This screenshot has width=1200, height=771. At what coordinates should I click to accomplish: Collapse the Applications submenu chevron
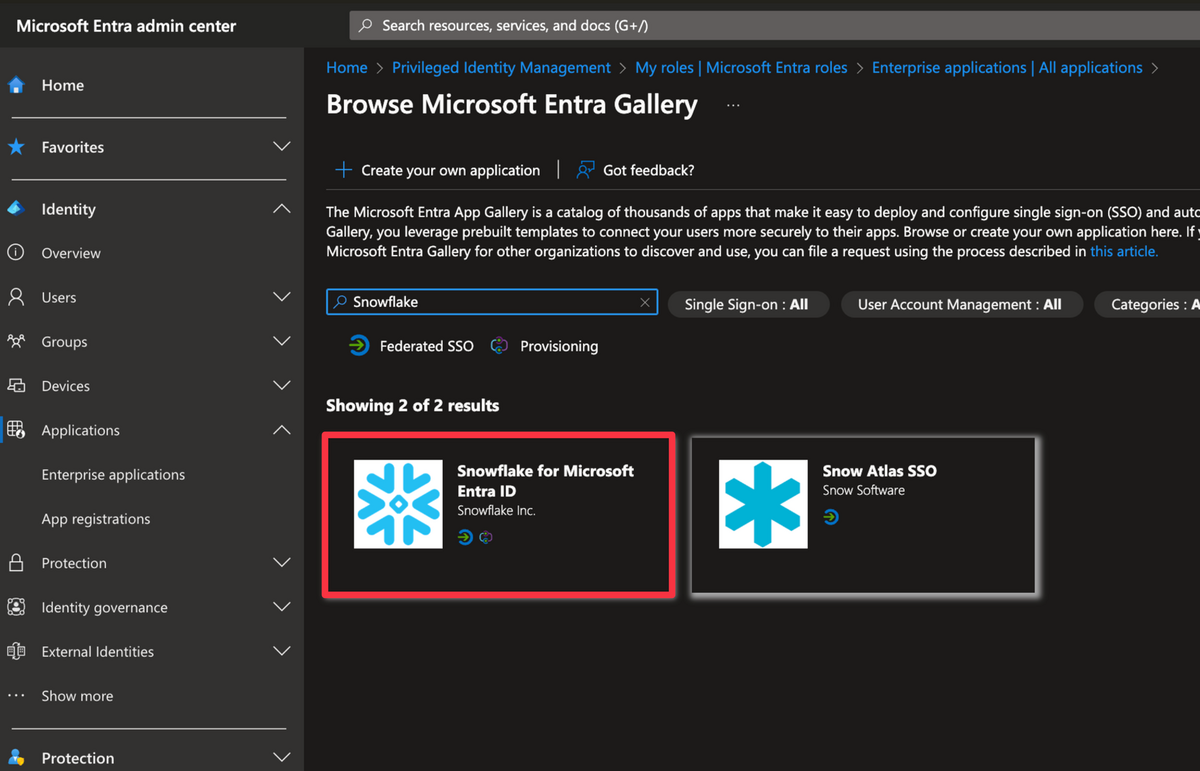(x=282, y=430)
